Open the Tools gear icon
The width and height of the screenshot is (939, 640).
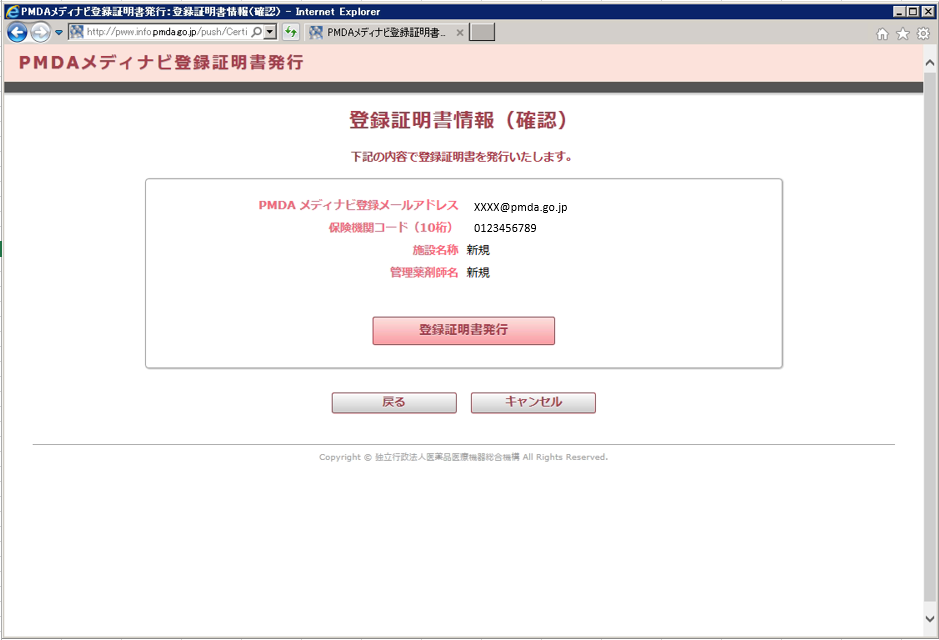pyautogui.click(x=923, y=34)
